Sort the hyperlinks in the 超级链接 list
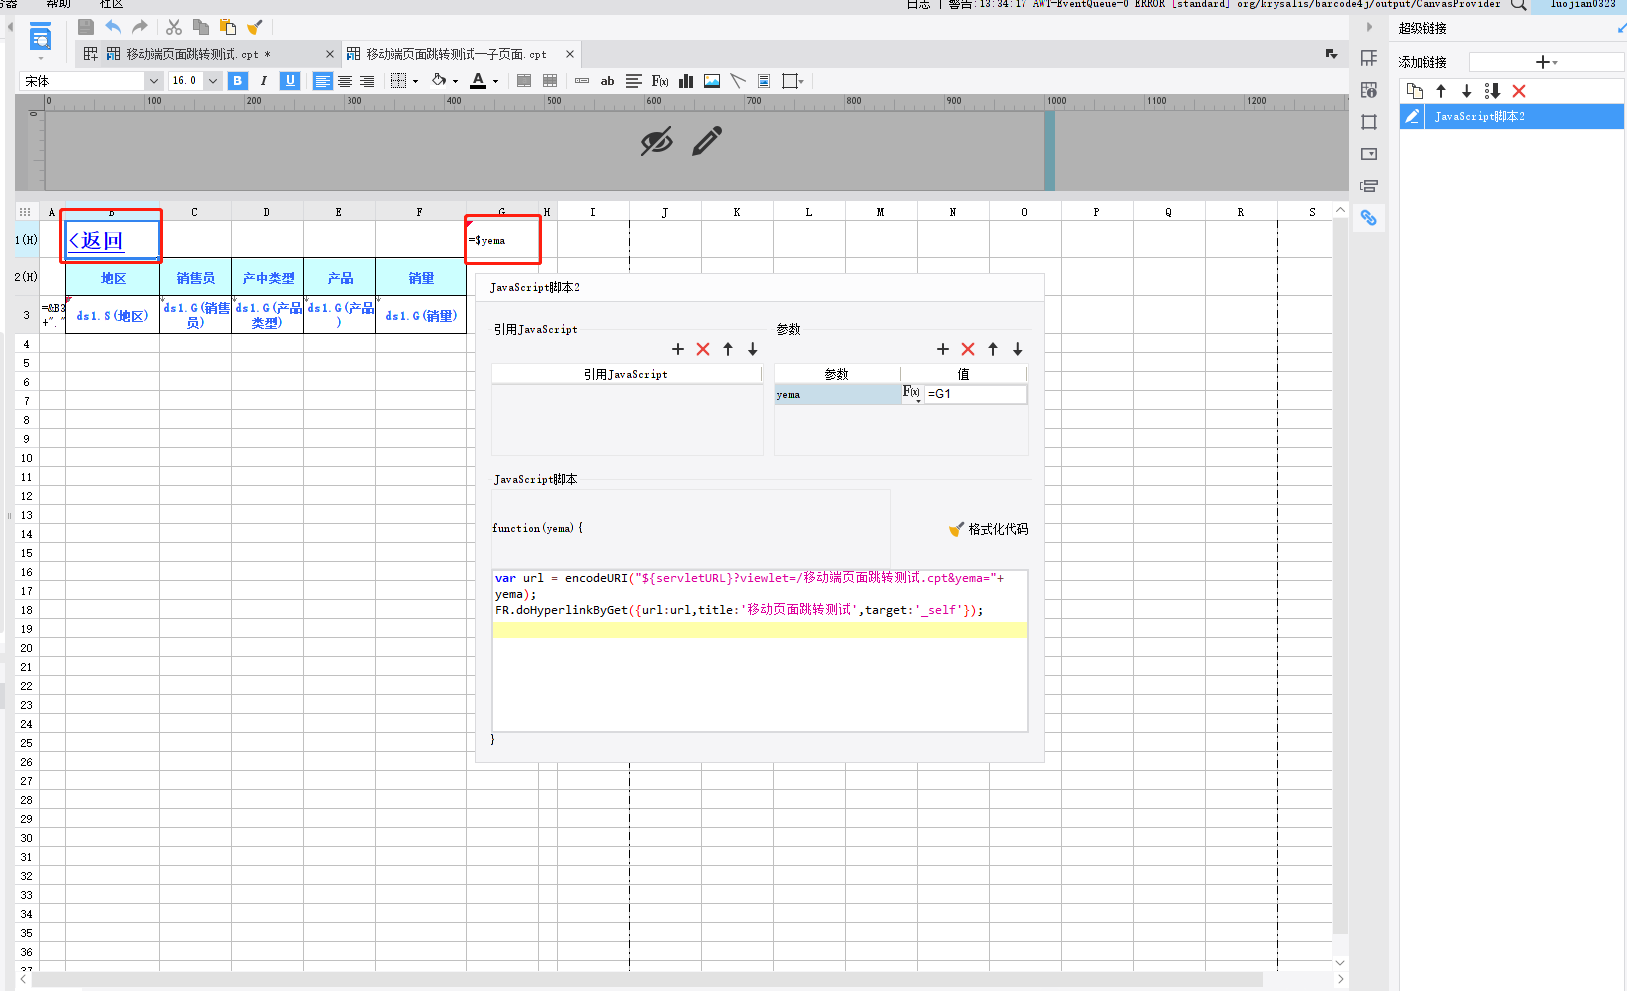The height and width of the screenshot is (991, 1627). [1492, 91]
